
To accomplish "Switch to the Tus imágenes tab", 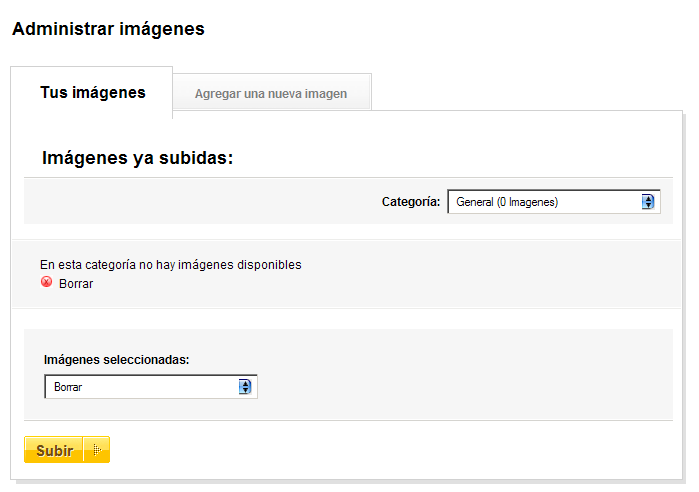I will point(92,92).
